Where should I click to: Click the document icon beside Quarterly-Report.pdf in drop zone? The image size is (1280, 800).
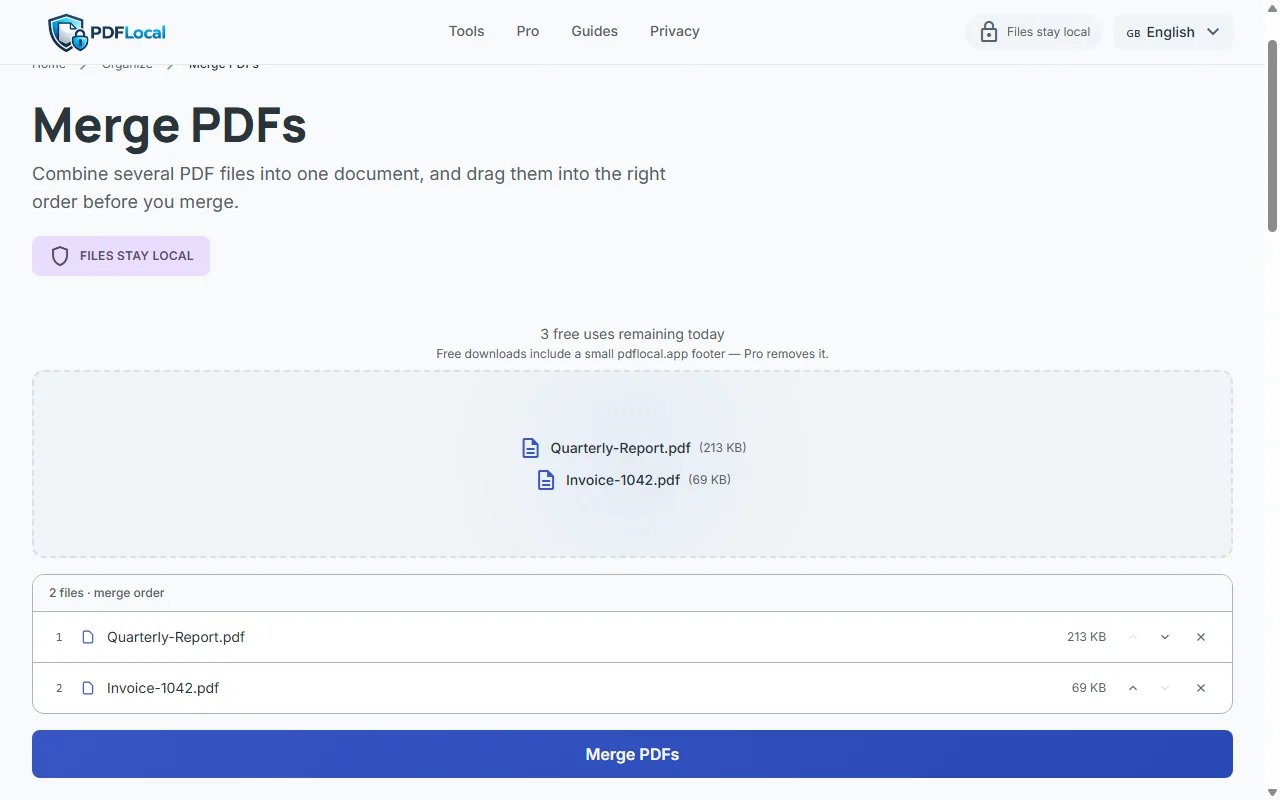pos(531,448)
